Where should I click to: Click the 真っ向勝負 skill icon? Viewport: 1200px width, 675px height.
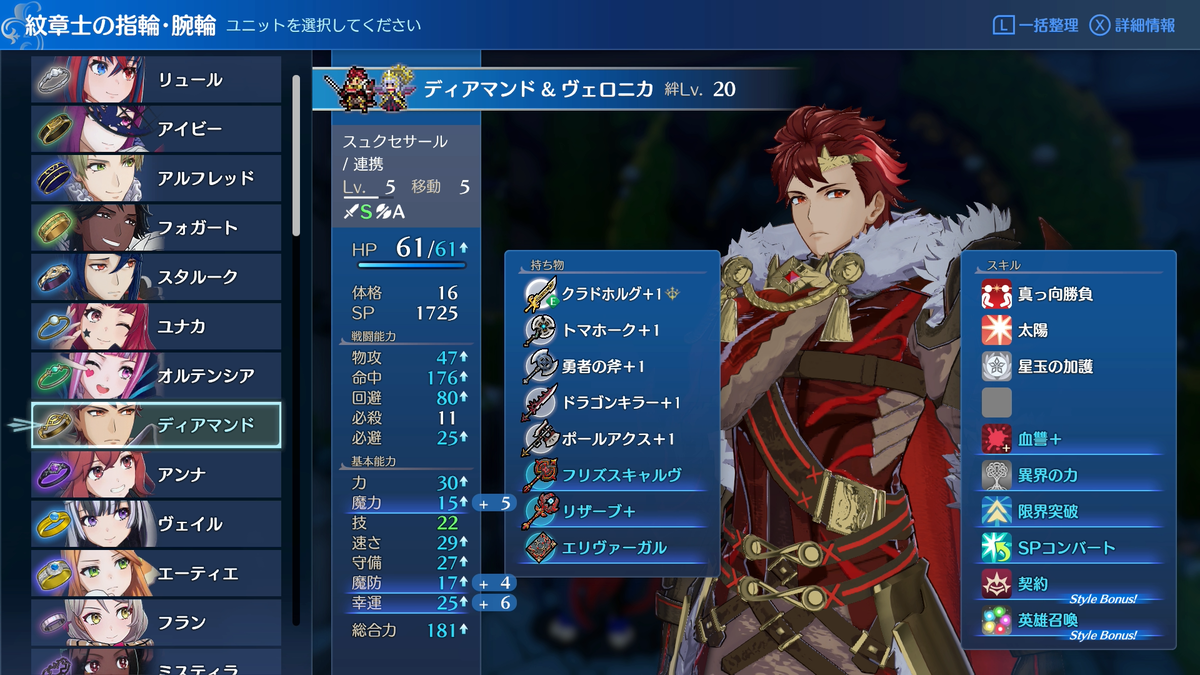pos(996,295)
